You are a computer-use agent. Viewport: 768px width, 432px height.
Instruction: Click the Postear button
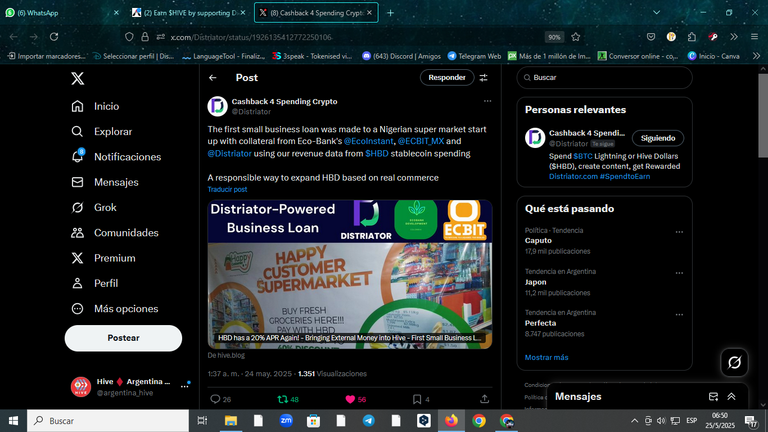(123, 338)
